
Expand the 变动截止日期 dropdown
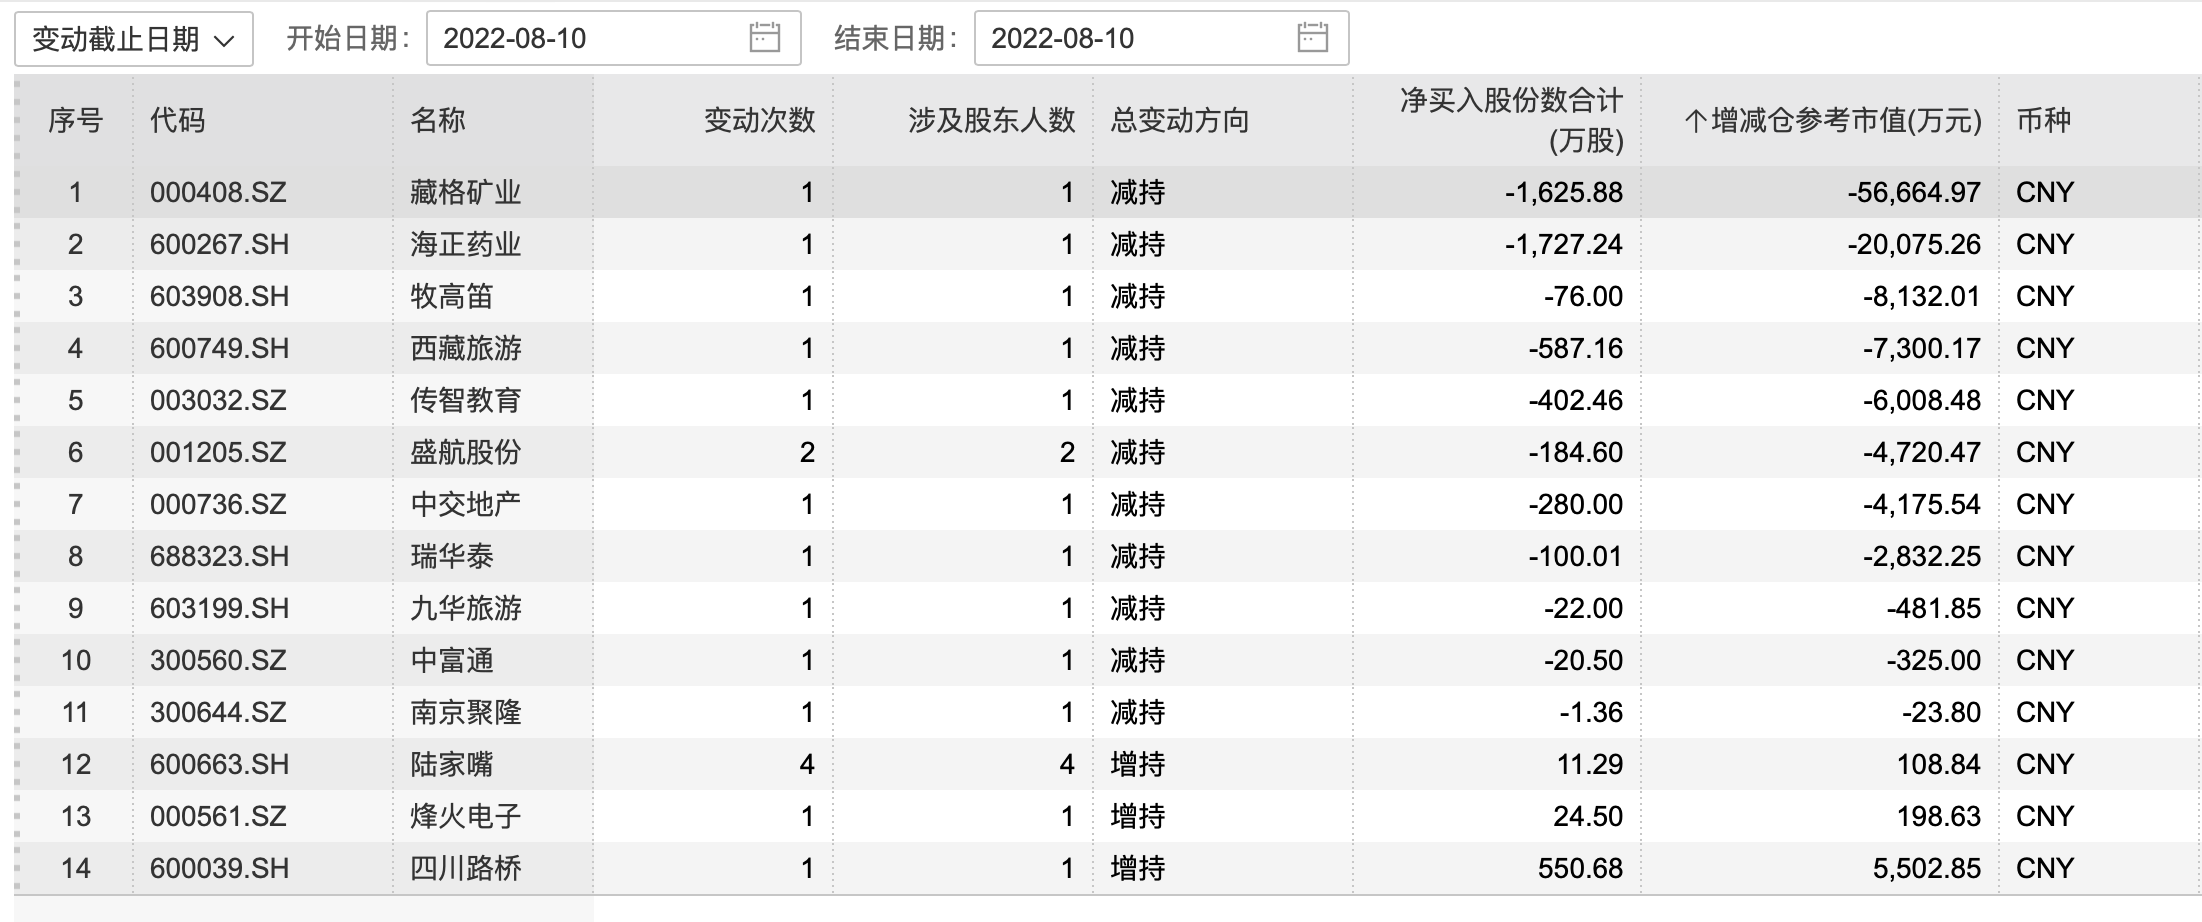coord(133,39)
